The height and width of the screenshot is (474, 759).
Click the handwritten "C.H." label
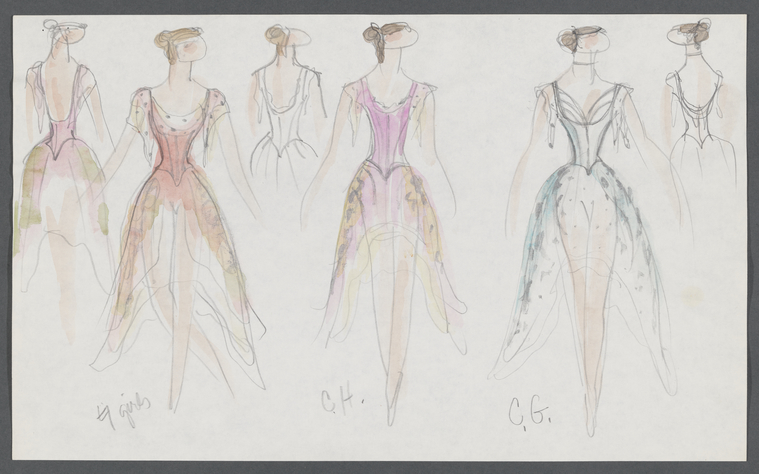[x=342, y=400]
